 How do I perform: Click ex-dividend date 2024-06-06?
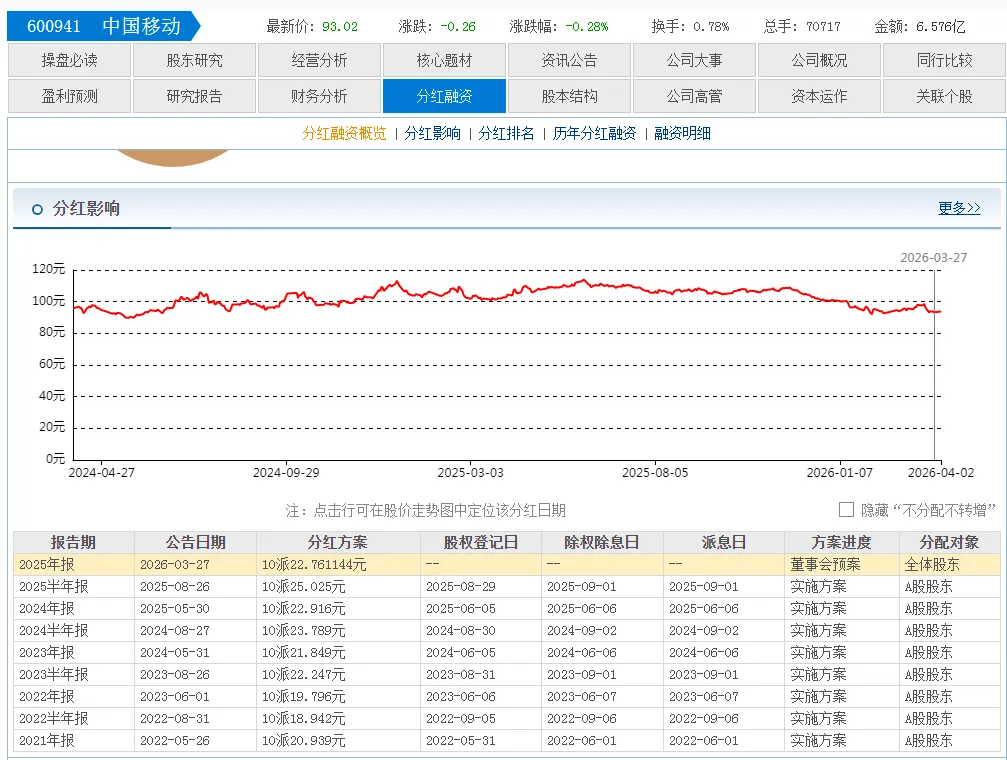[582, 653]
